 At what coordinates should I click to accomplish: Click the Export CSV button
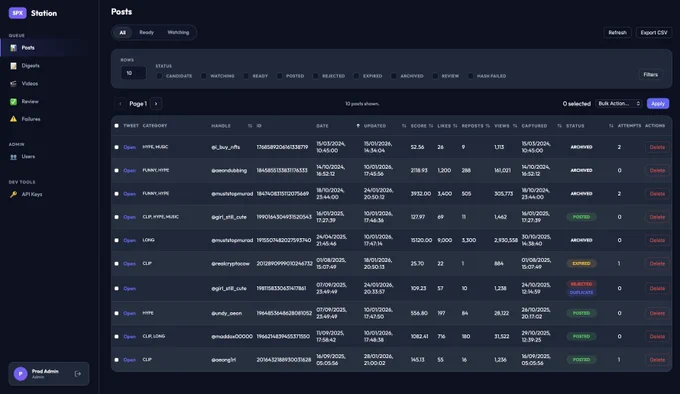click(654, 33)
